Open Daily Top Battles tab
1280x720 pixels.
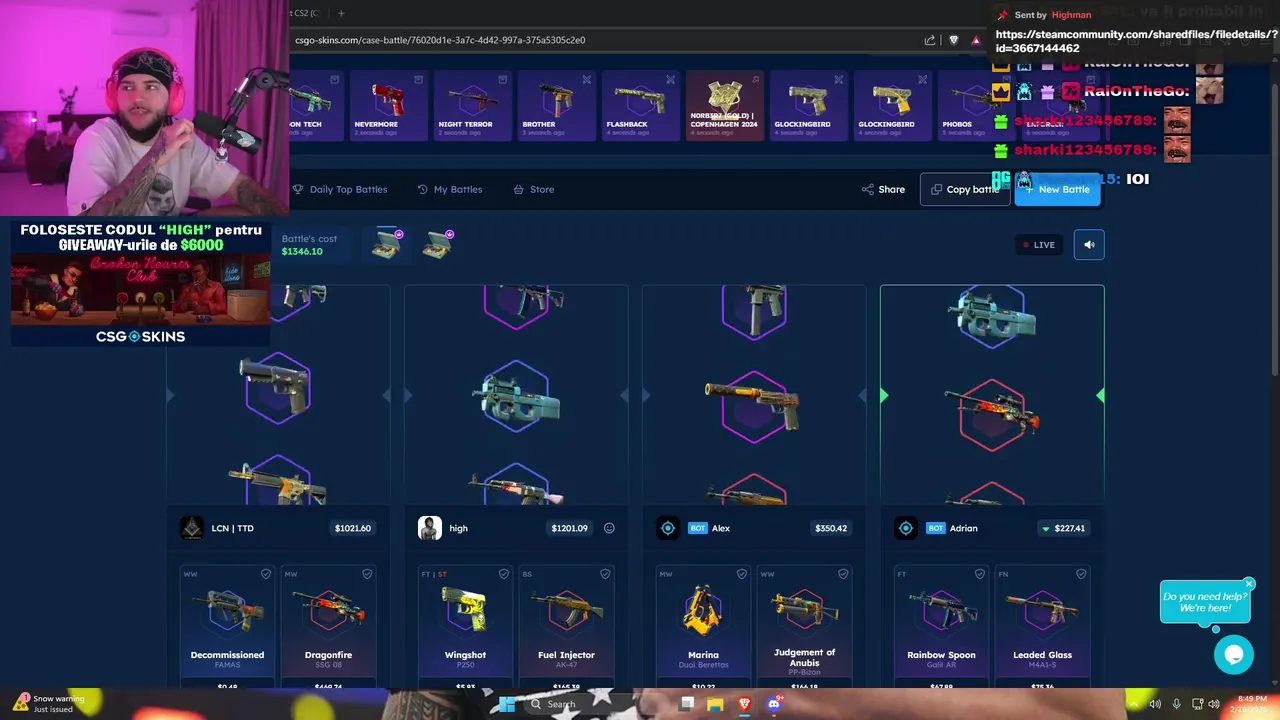[x=340, y=189]
